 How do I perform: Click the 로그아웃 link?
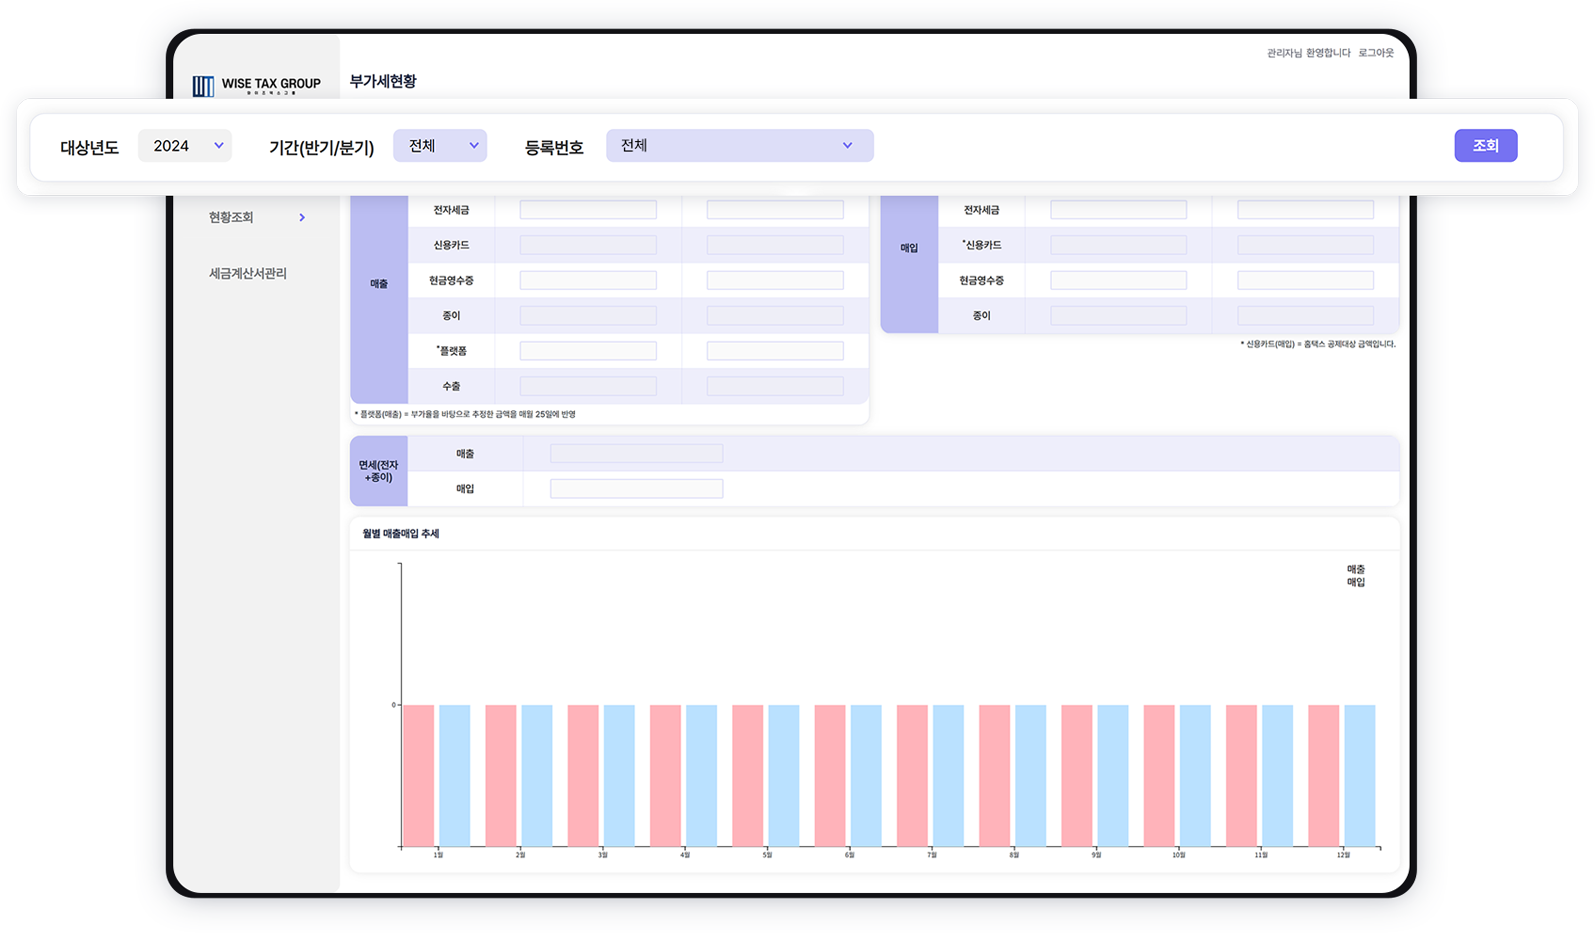[x=1376, y=53]
